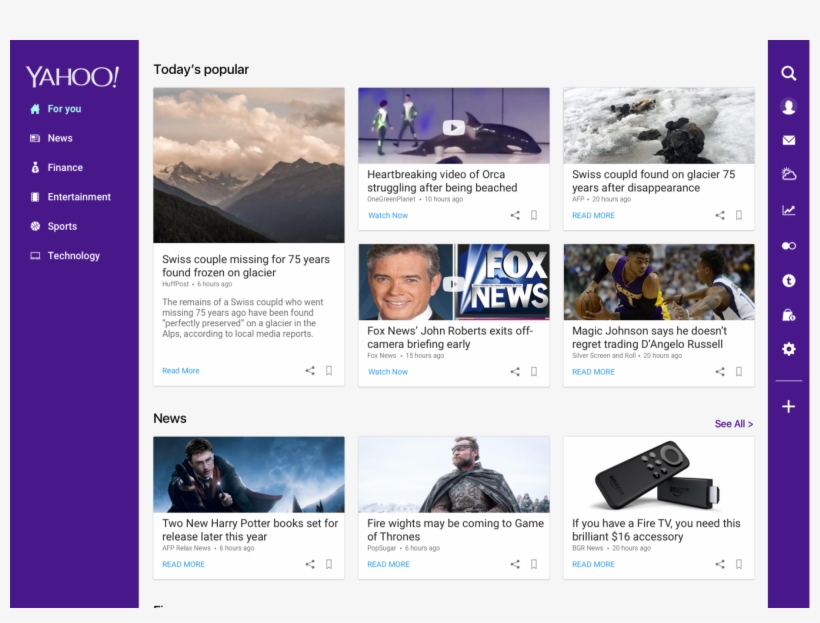This screenshot has width=820, height=623.
Task: Open headline 'Swiss coupld found on glacier 75 years'
Action: [x=653, y=181]
